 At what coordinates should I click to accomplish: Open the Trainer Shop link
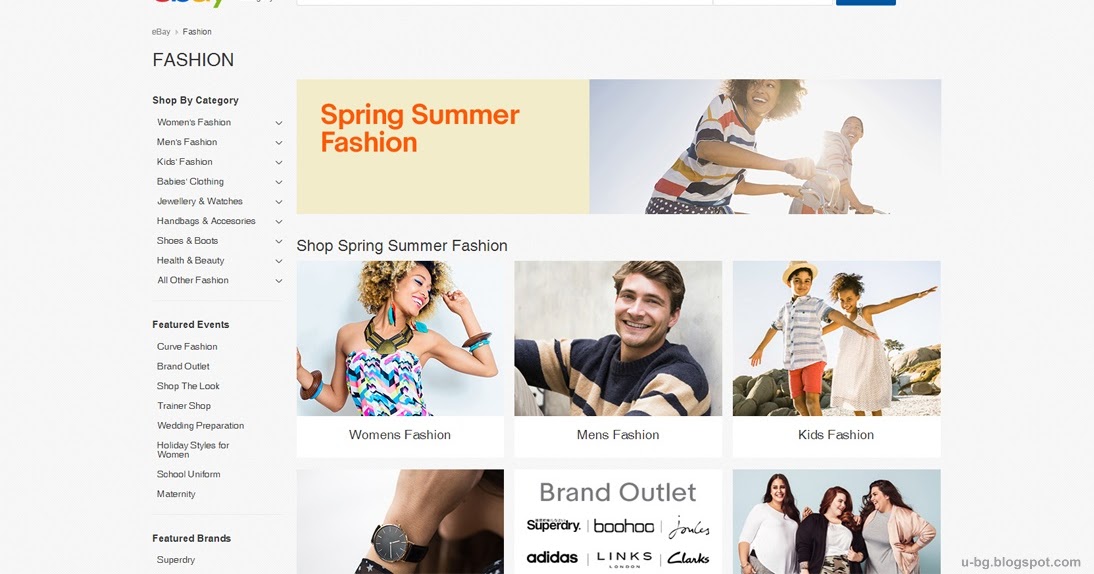tap(183, 405)
